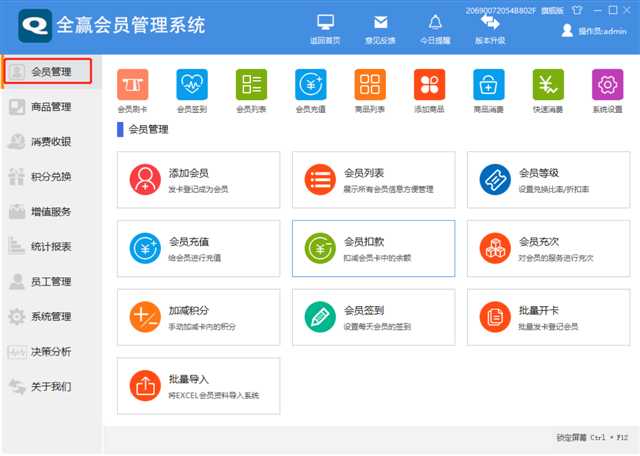640x456 pixels.
Task: Select 消费收银 in the sidebar
Action: pyautogui.click(x=51, y=142)
